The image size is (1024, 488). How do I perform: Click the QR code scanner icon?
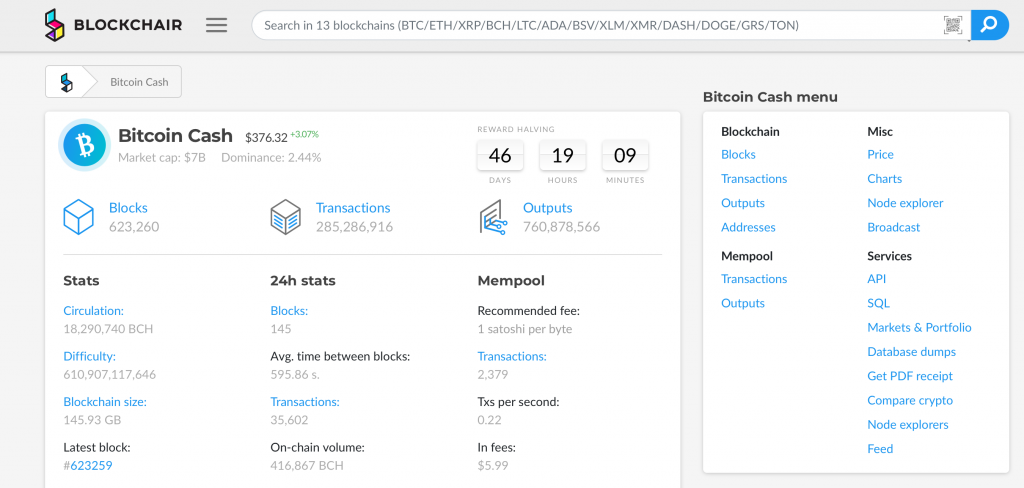953,25
